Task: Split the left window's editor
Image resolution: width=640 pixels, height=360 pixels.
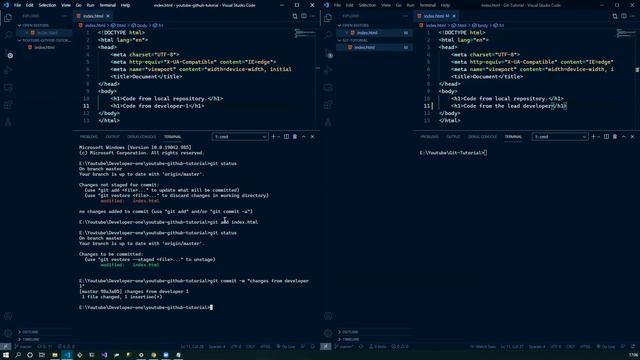Action: 304,16
